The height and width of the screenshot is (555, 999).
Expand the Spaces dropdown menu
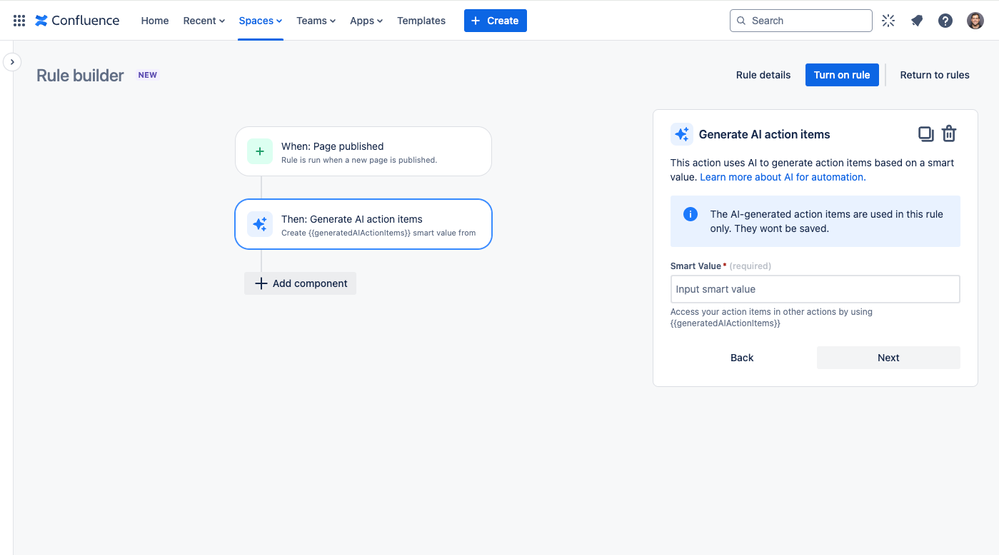260,20
